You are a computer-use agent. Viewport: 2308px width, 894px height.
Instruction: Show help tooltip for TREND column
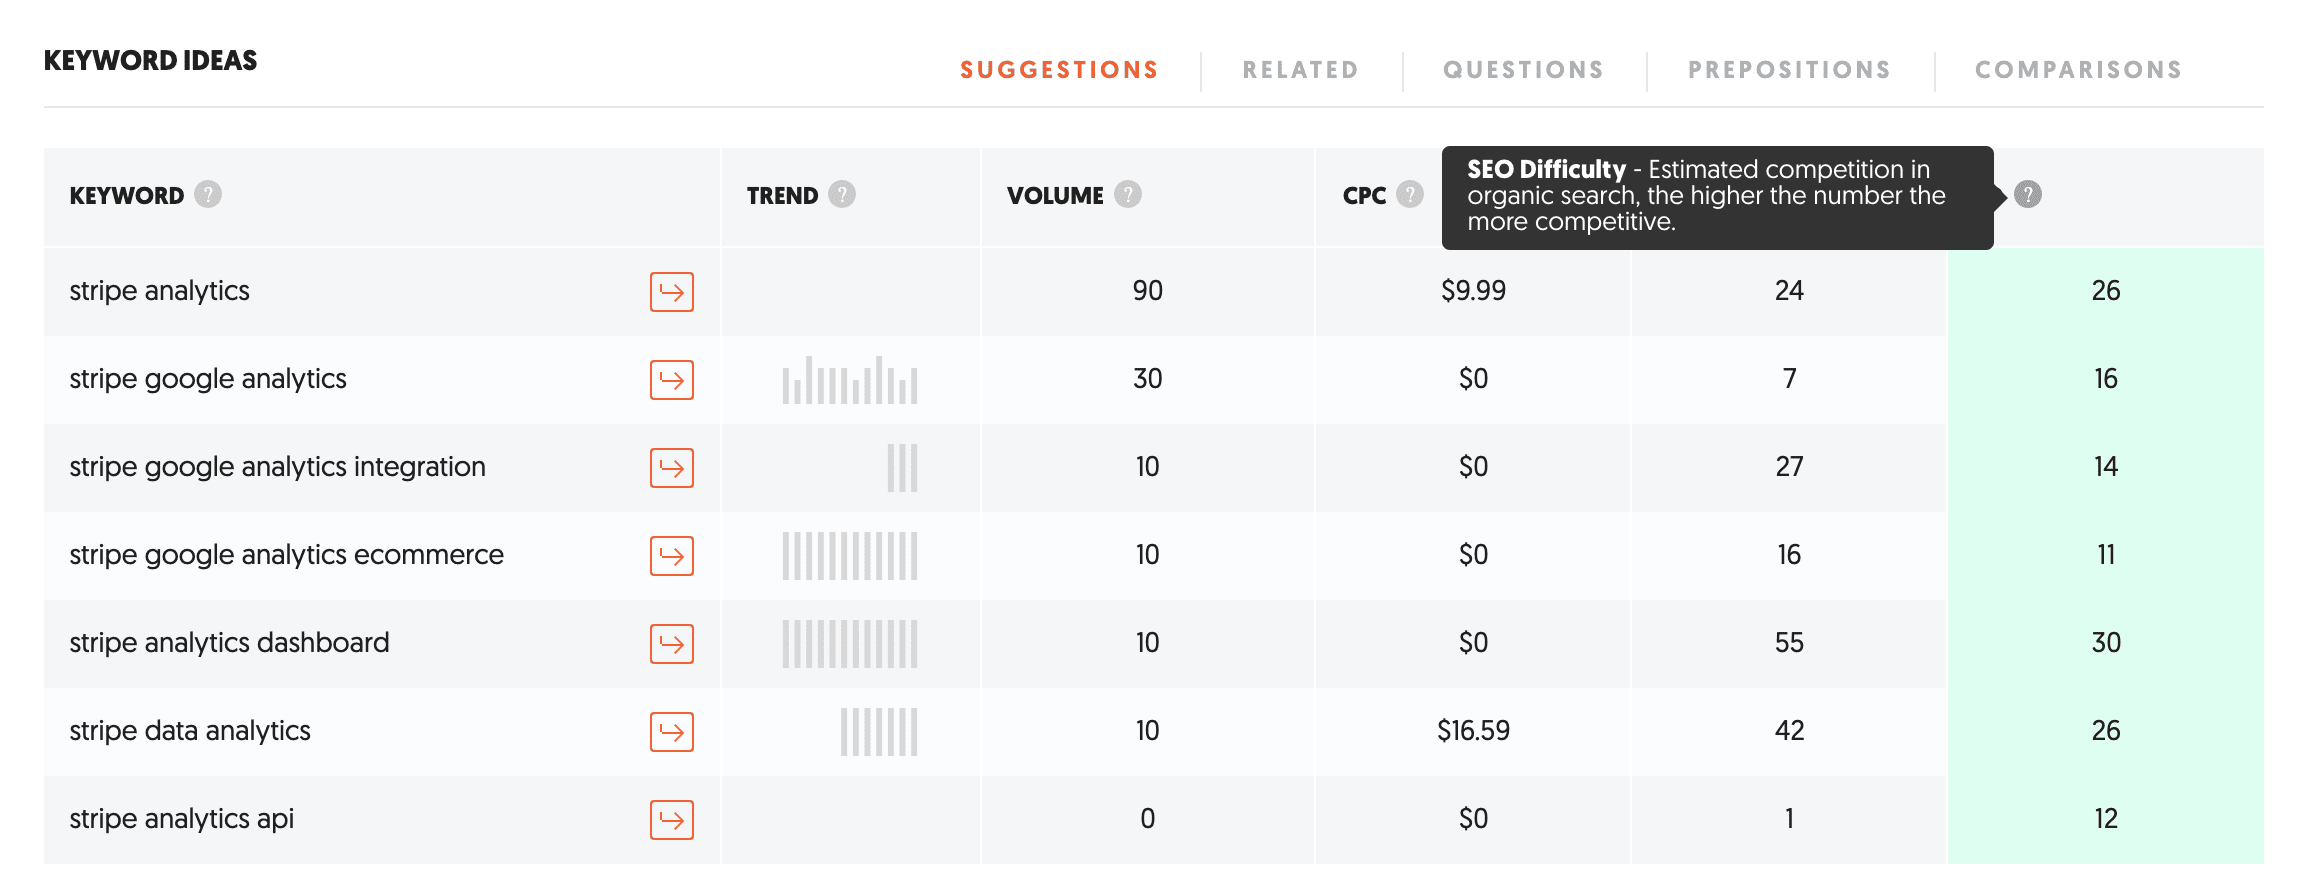[842, 194]
